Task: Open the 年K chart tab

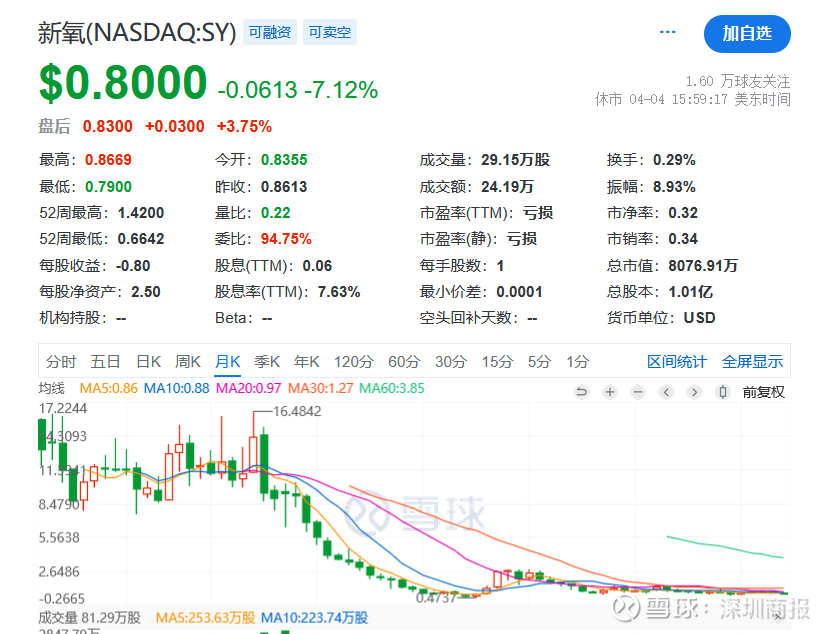Action: click(x=306, y=362)
